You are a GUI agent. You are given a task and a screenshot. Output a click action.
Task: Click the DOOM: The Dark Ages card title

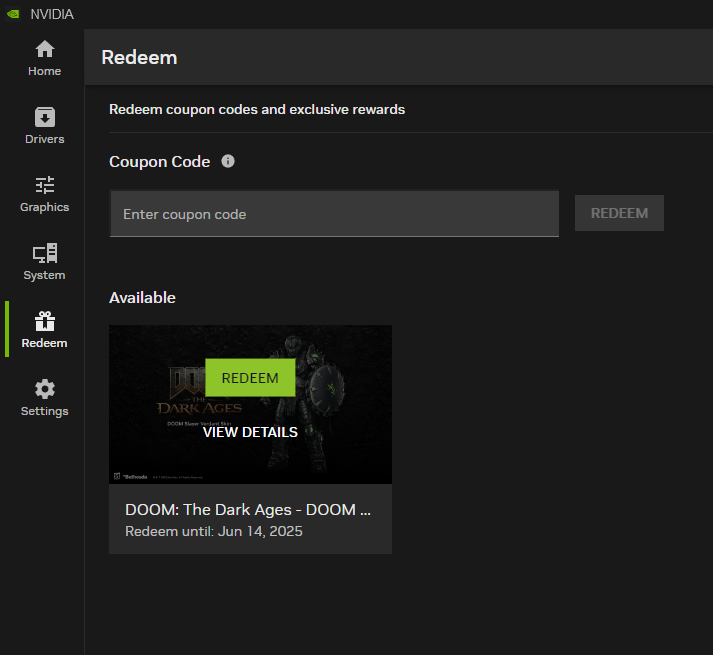(x=248, y=509)
